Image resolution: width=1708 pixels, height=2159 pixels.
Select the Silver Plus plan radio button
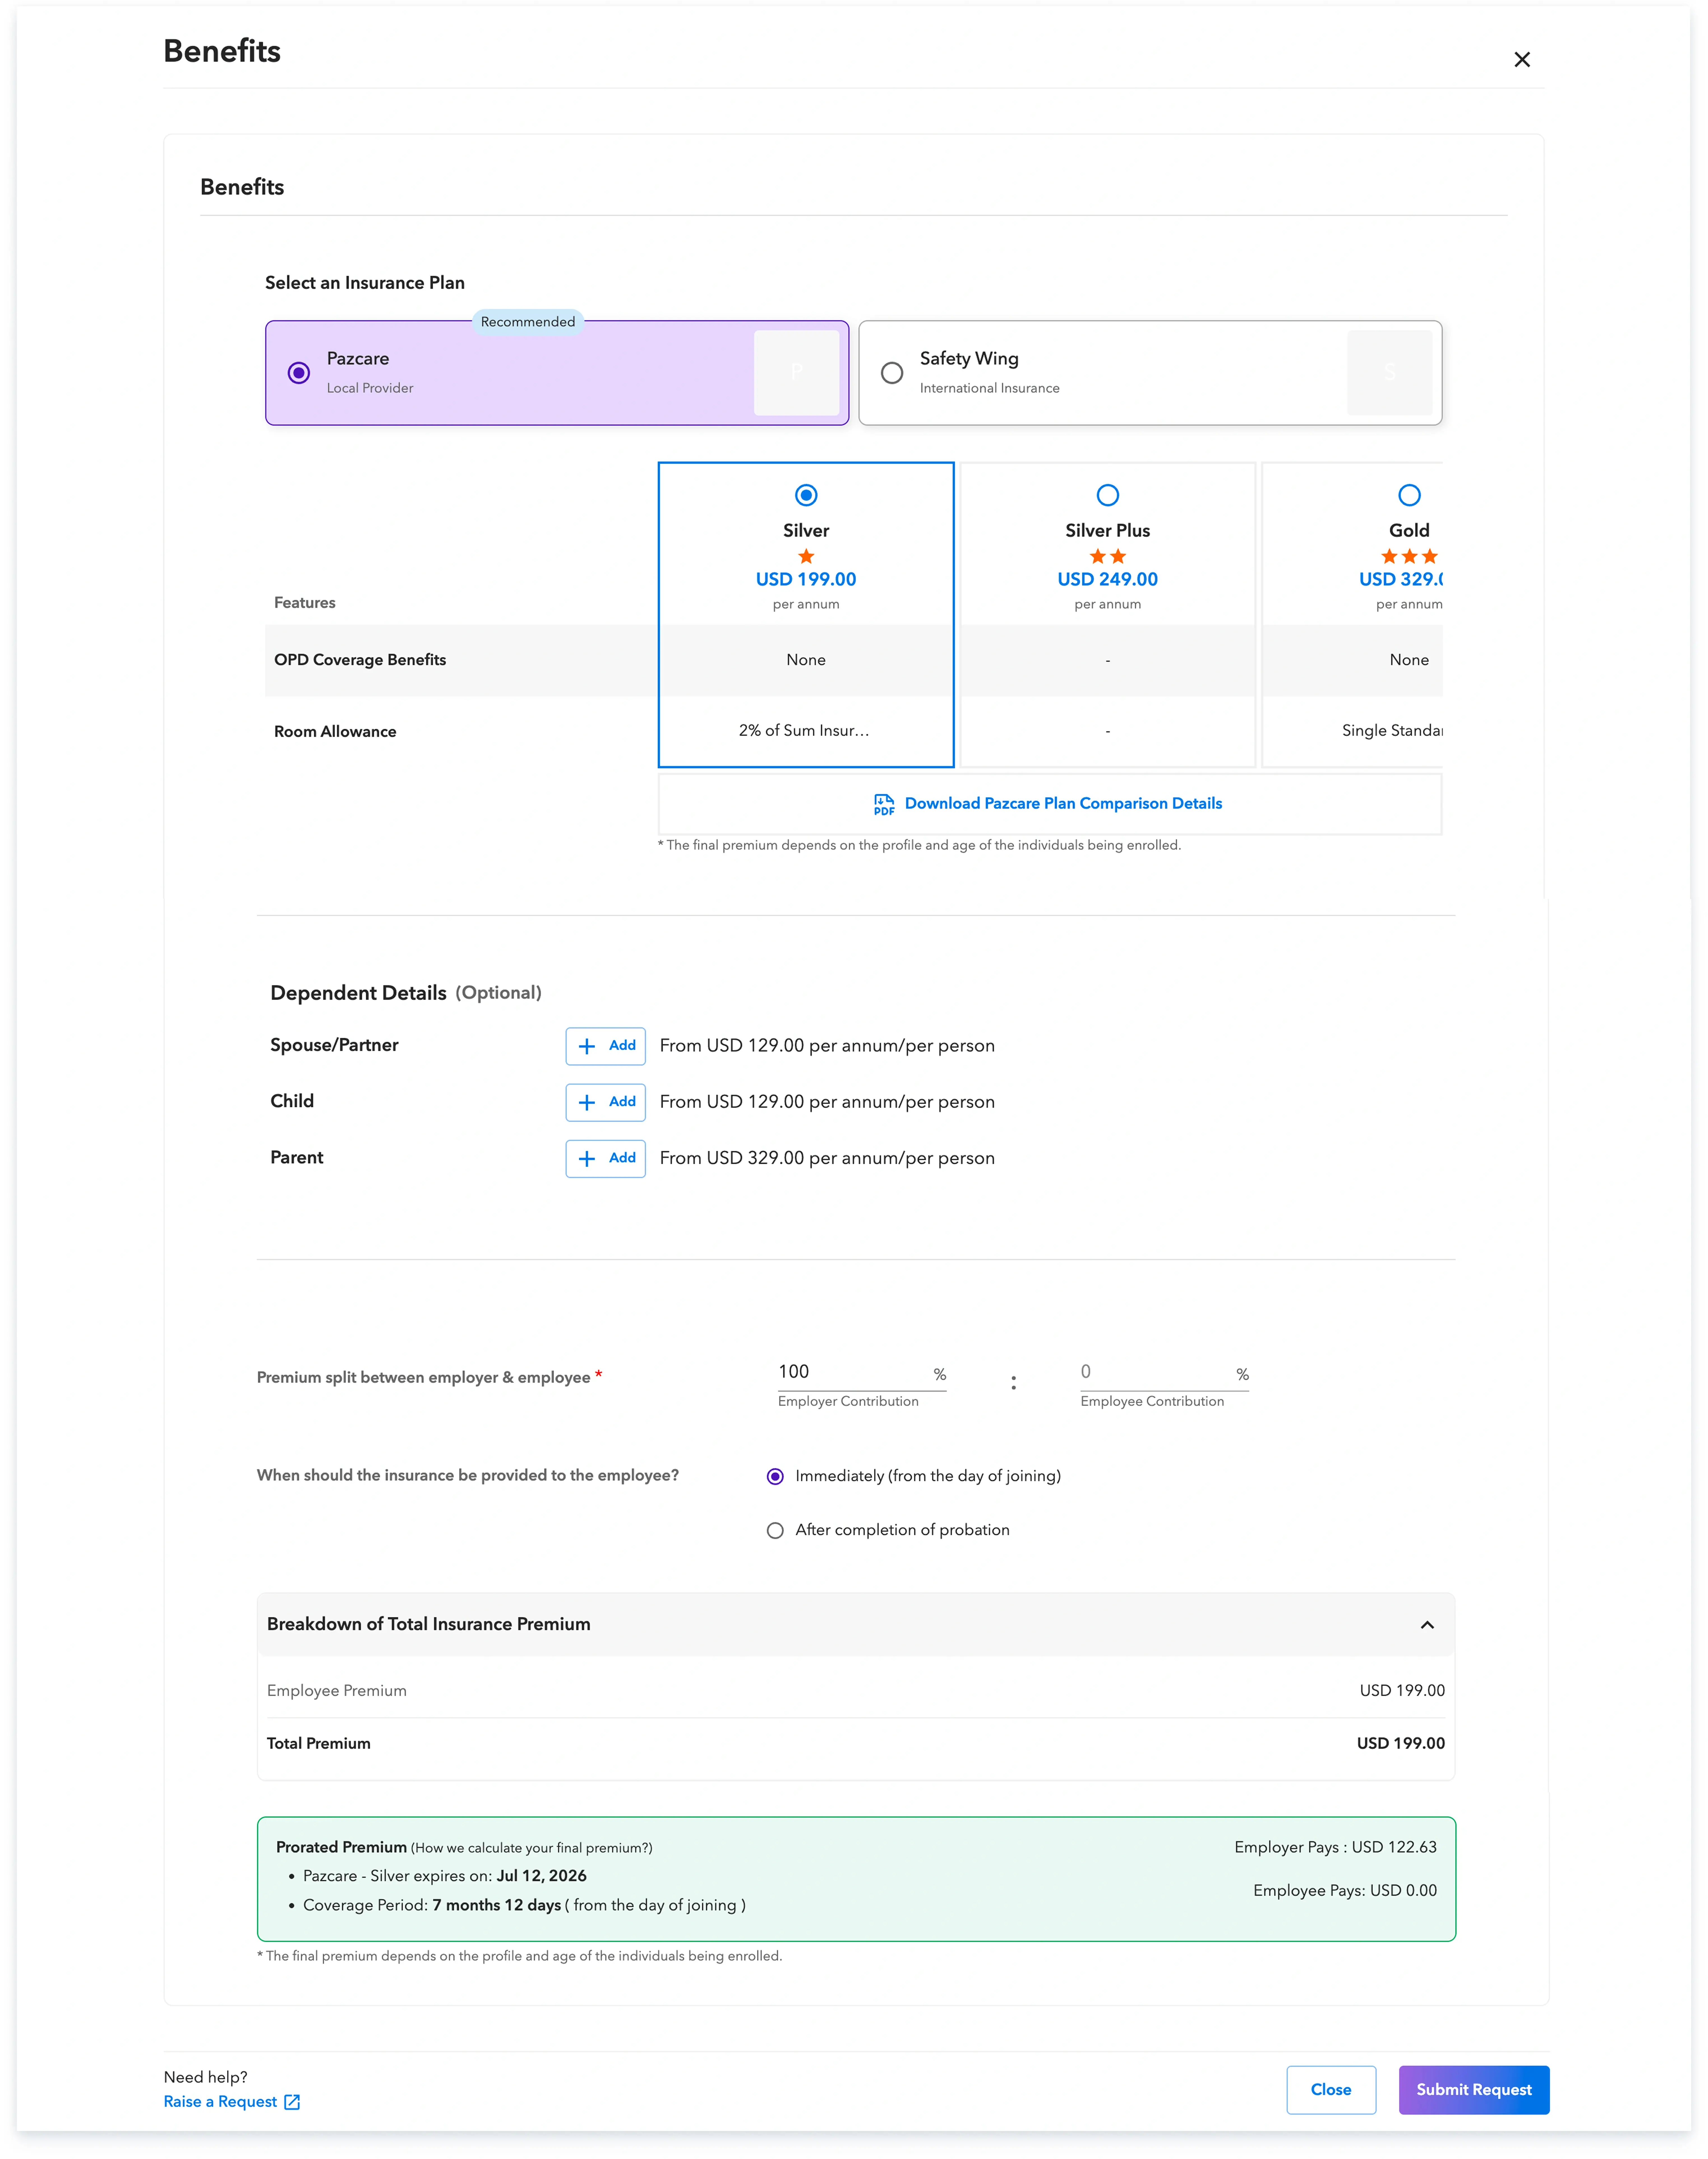[x=1107, y=495]
